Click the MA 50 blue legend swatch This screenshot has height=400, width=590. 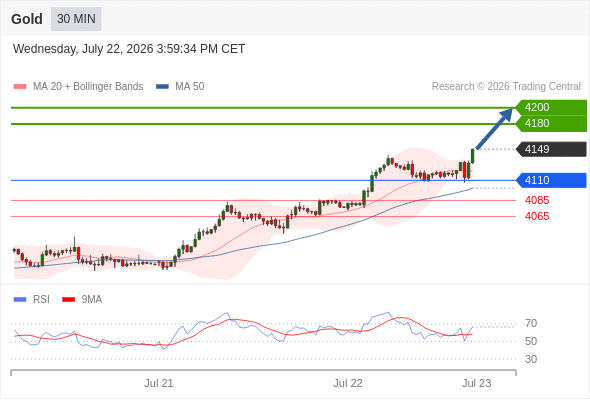pyautogui.click(x=162, y=87)
